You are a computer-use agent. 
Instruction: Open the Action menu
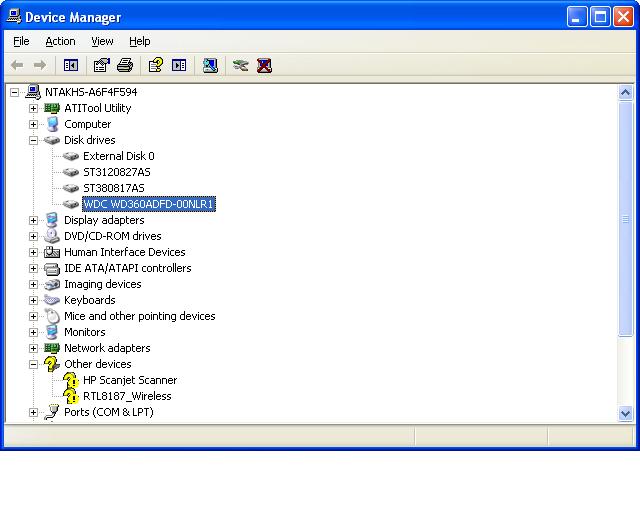pyautogui.click(x=60, y=41)
